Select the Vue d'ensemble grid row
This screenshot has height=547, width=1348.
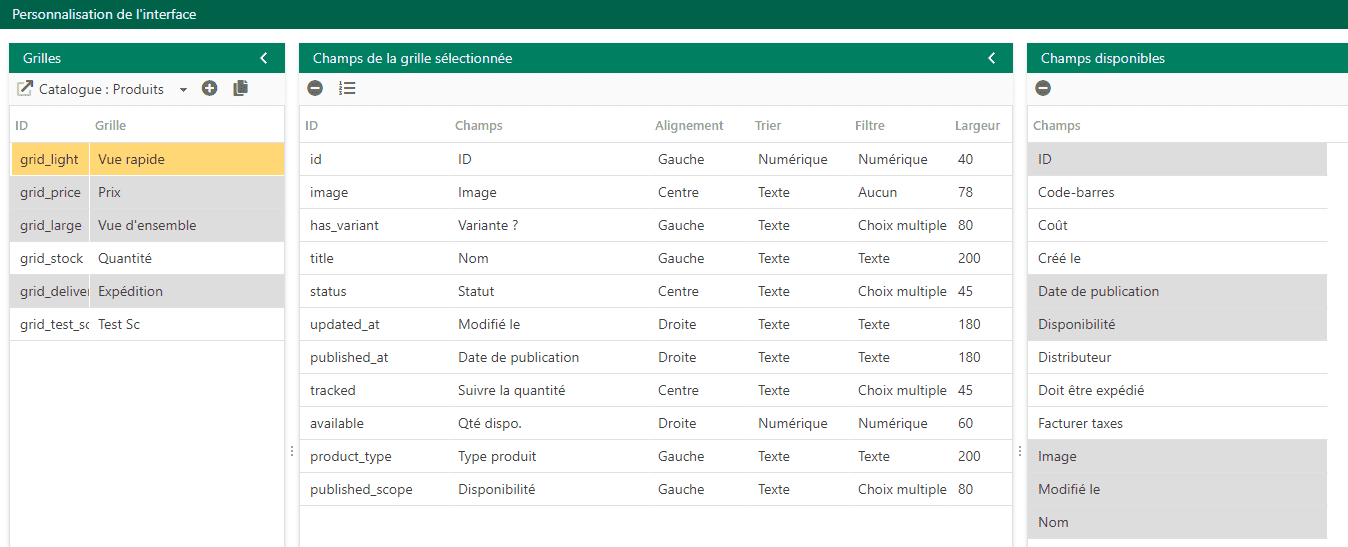tap(147, 225)
